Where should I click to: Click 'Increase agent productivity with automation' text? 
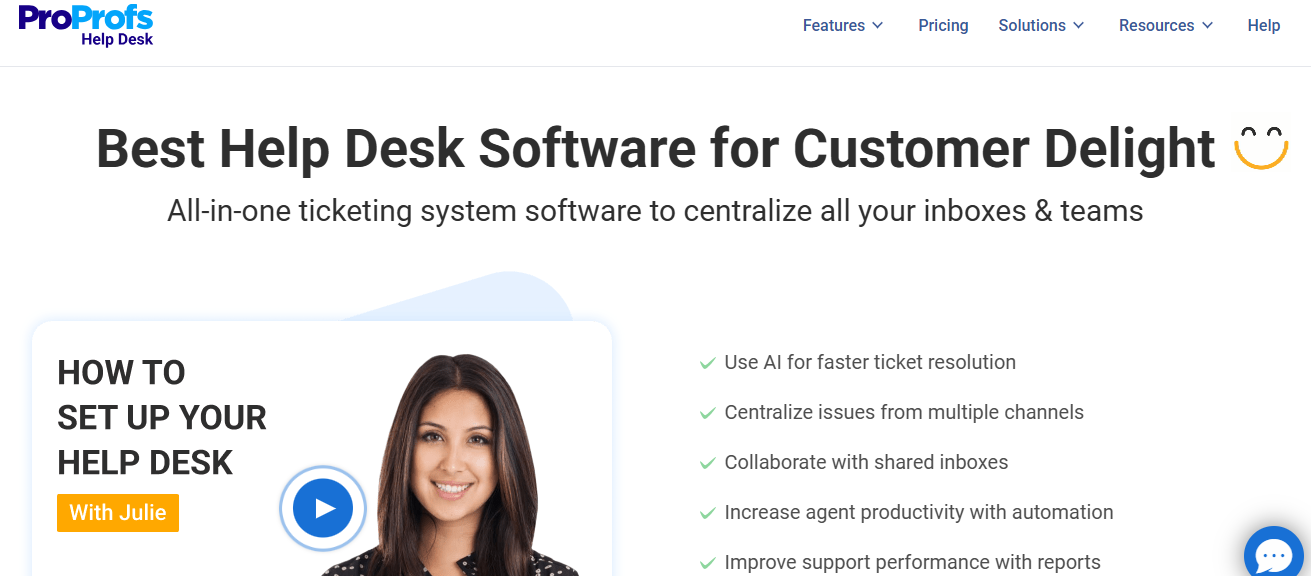[x=919, y=512]
